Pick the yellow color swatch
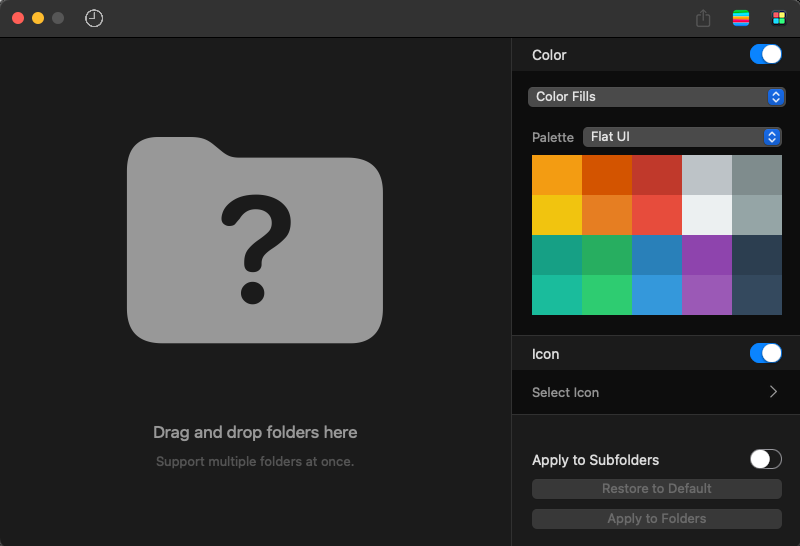The width and height of the screenshot is (800, 546). tap(556, 215)
